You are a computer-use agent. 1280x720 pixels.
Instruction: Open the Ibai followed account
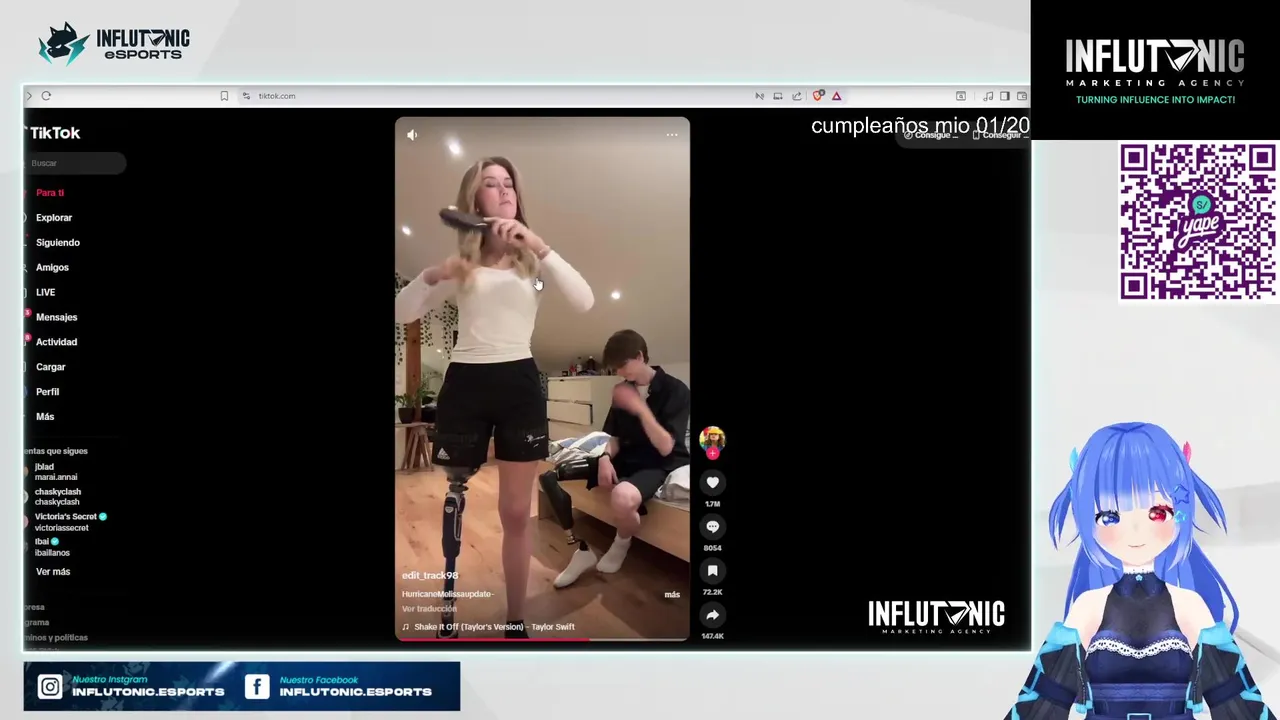point(52,547)
